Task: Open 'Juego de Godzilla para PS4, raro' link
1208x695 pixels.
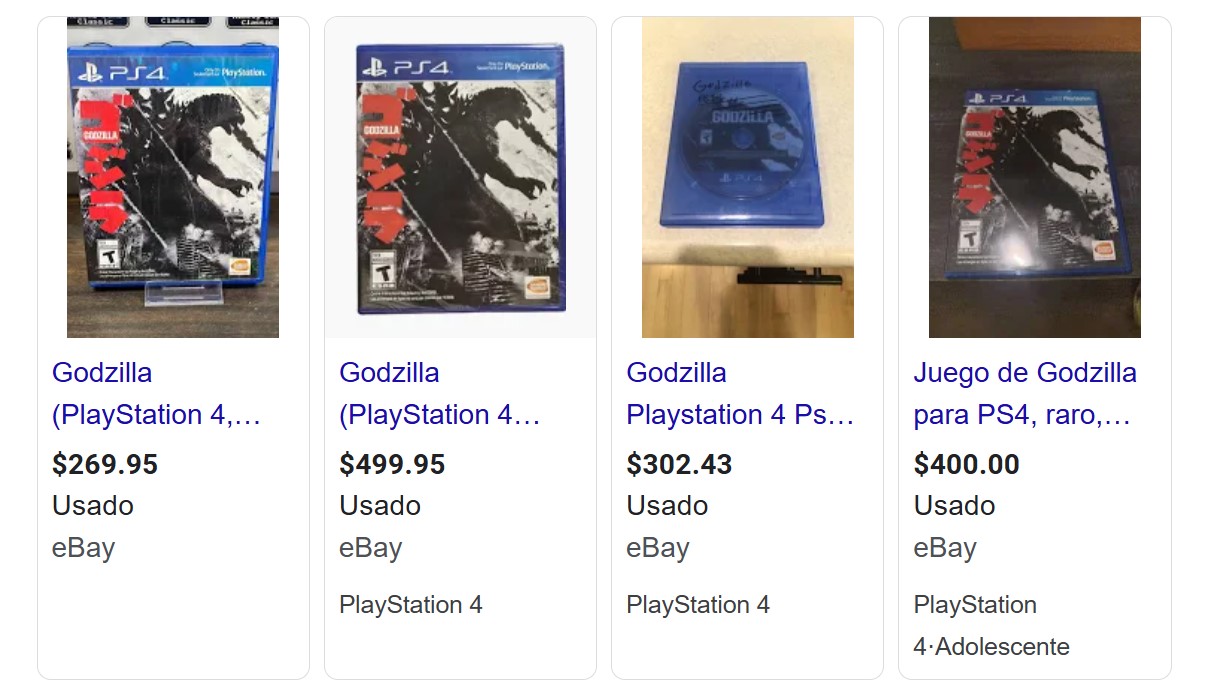Action: (1024, 393)
